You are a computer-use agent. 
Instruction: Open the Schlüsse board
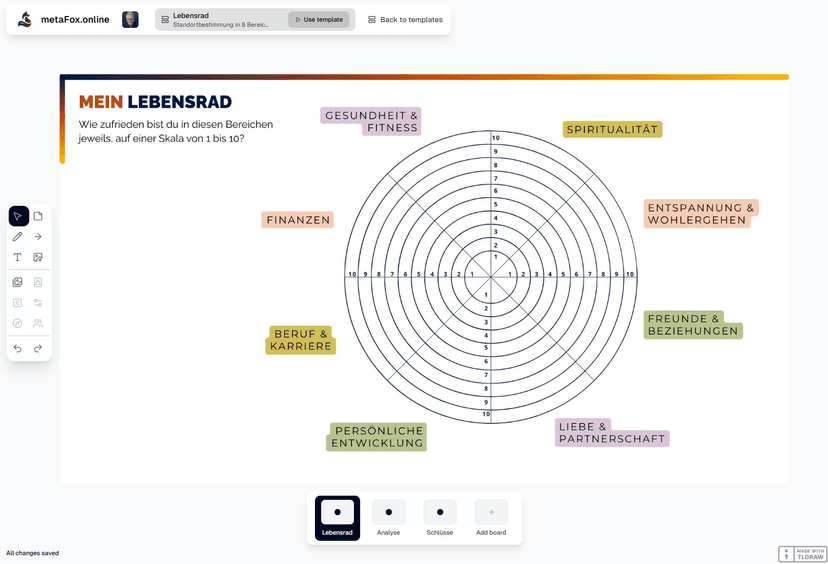click(440, 518)
